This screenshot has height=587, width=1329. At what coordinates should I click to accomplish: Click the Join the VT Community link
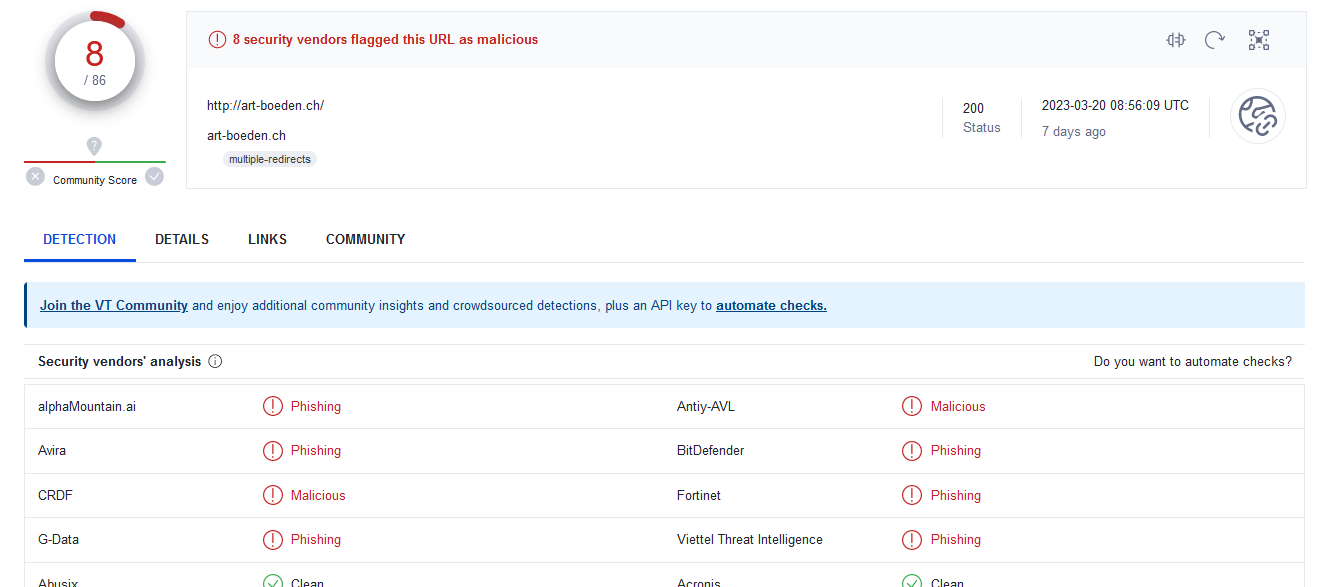tap(114, 306)
